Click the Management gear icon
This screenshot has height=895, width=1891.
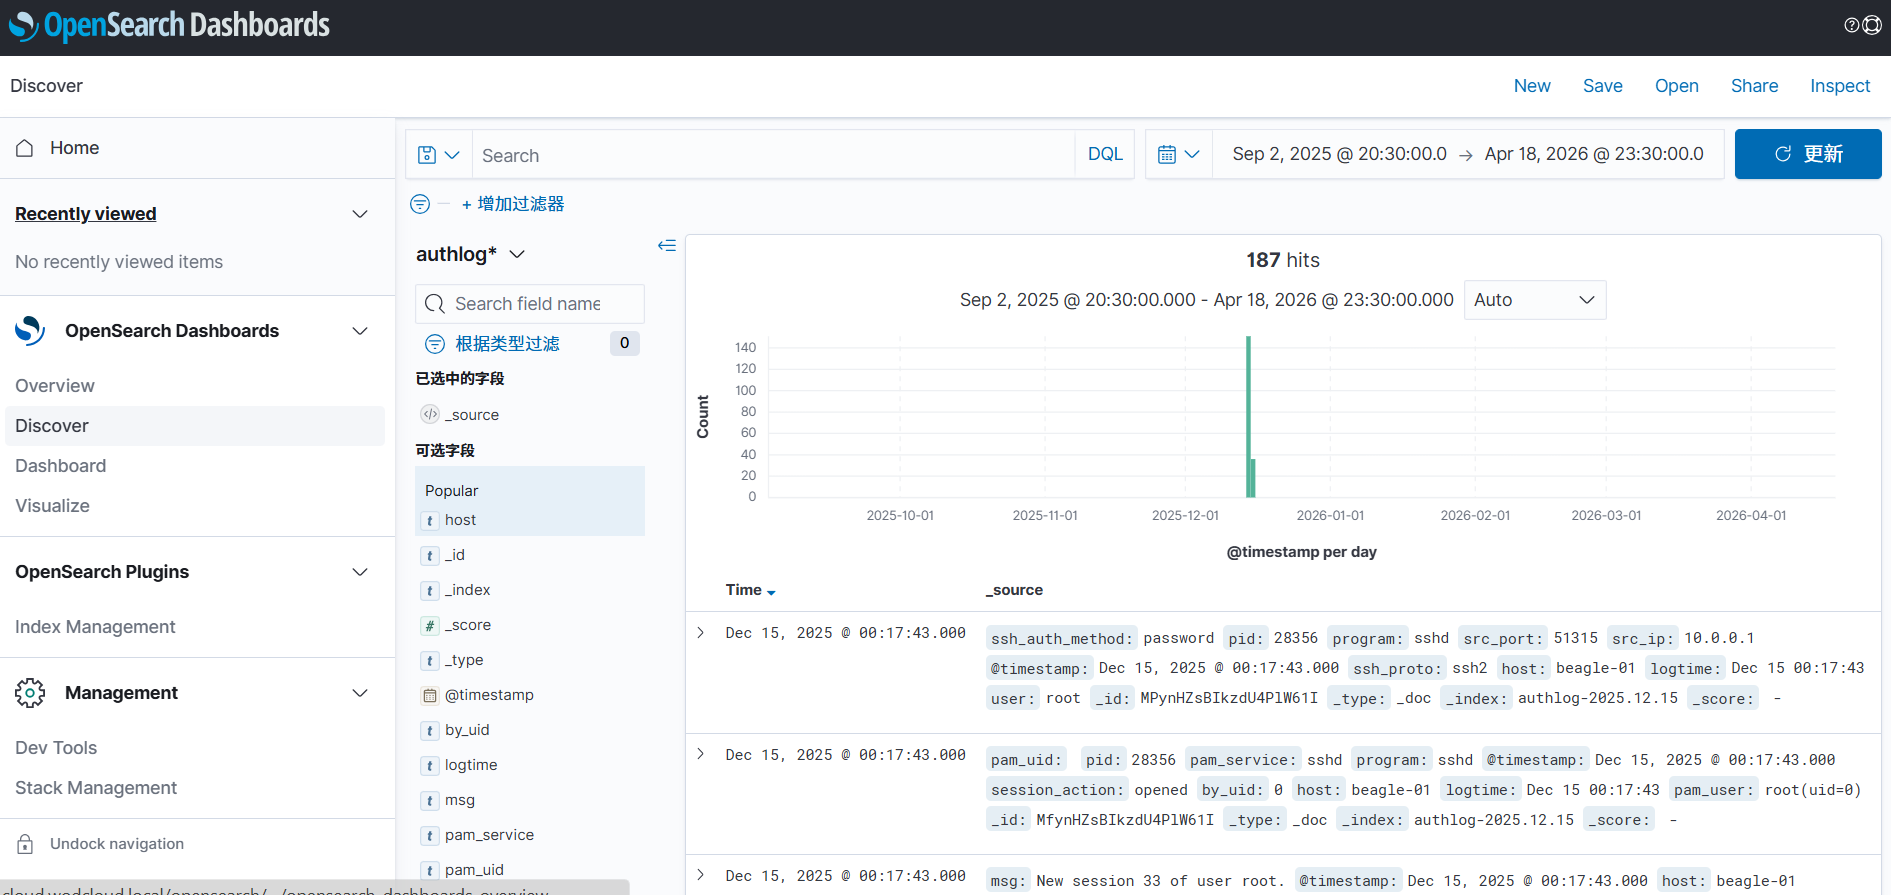point(30,693)
